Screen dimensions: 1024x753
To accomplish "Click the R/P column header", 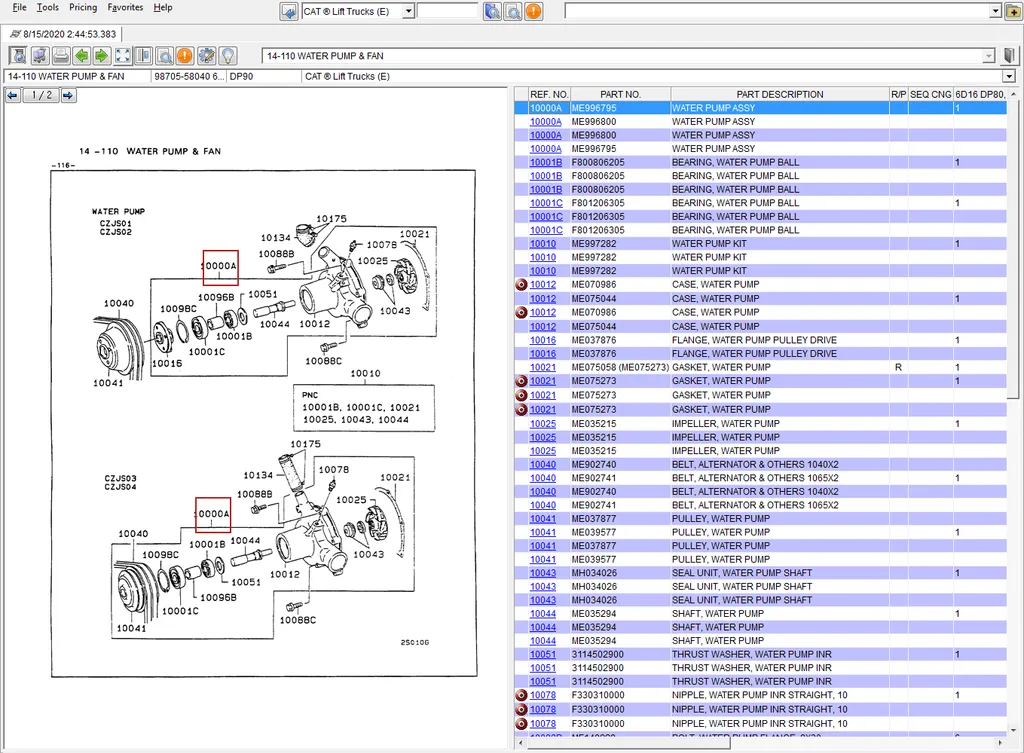I will 899,94.
